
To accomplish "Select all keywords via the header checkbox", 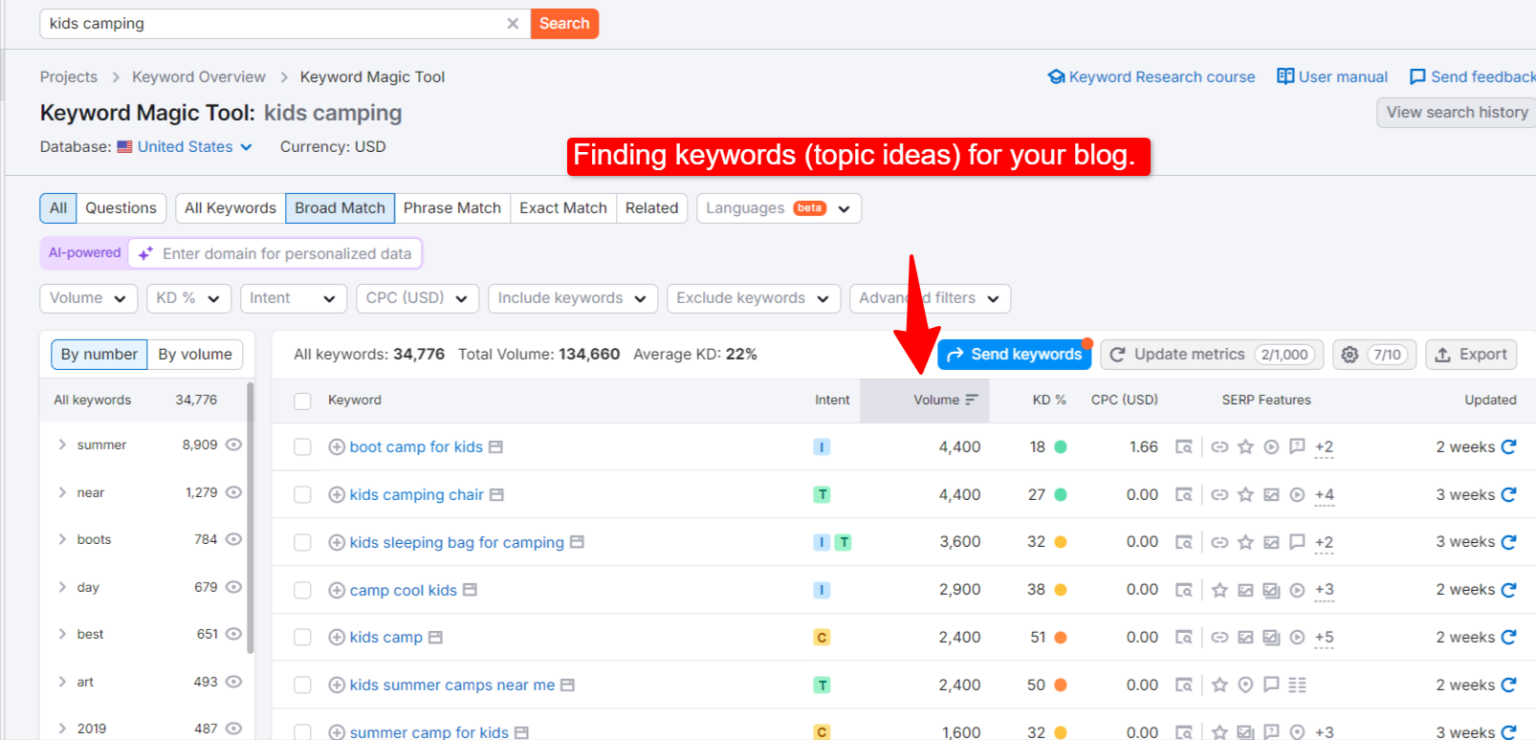I will pyautogui.click(x=302, y=400).
